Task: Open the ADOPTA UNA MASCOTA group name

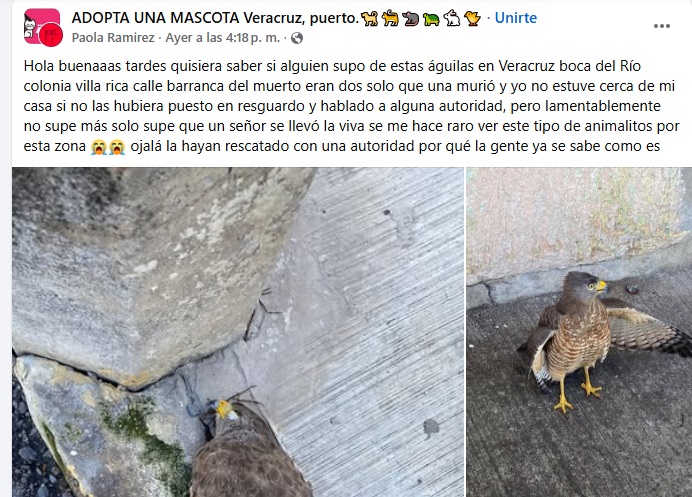Action: 215,18
